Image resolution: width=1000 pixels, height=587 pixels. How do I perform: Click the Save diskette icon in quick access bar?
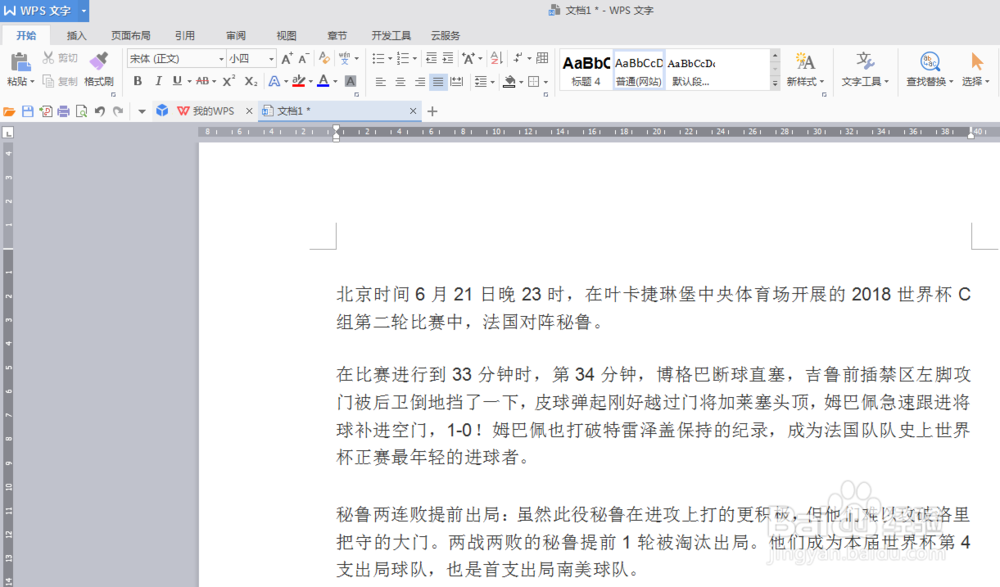coord(28,111)
